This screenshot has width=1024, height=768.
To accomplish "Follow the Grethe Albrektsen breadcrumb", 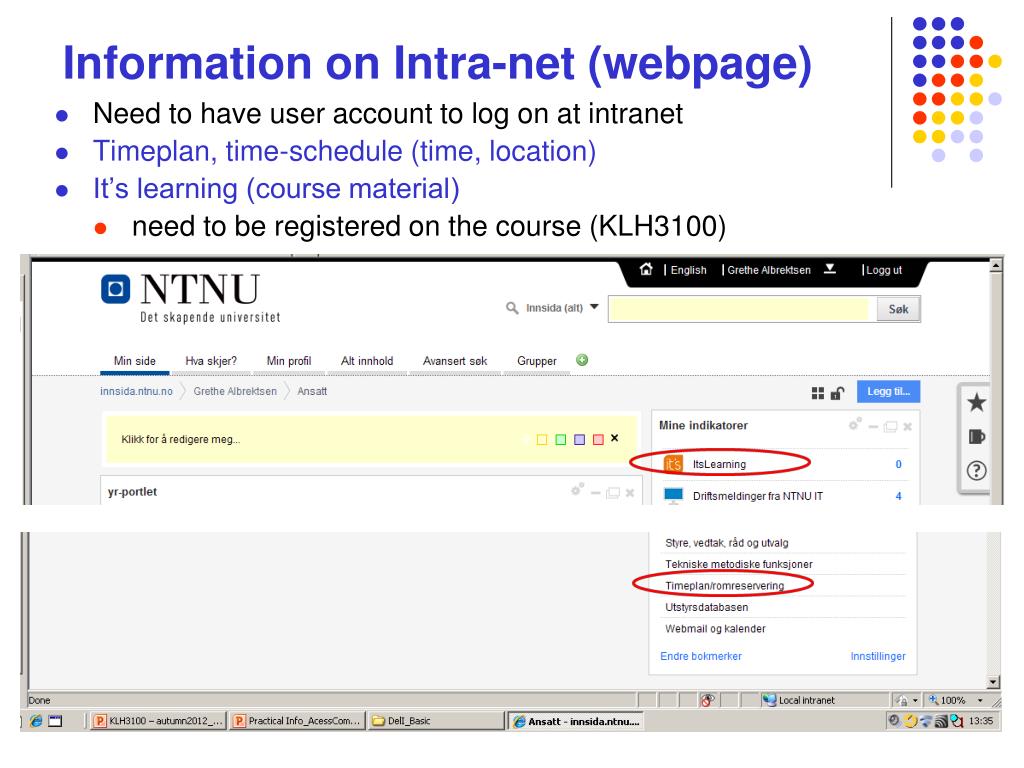I will (235, 391).
